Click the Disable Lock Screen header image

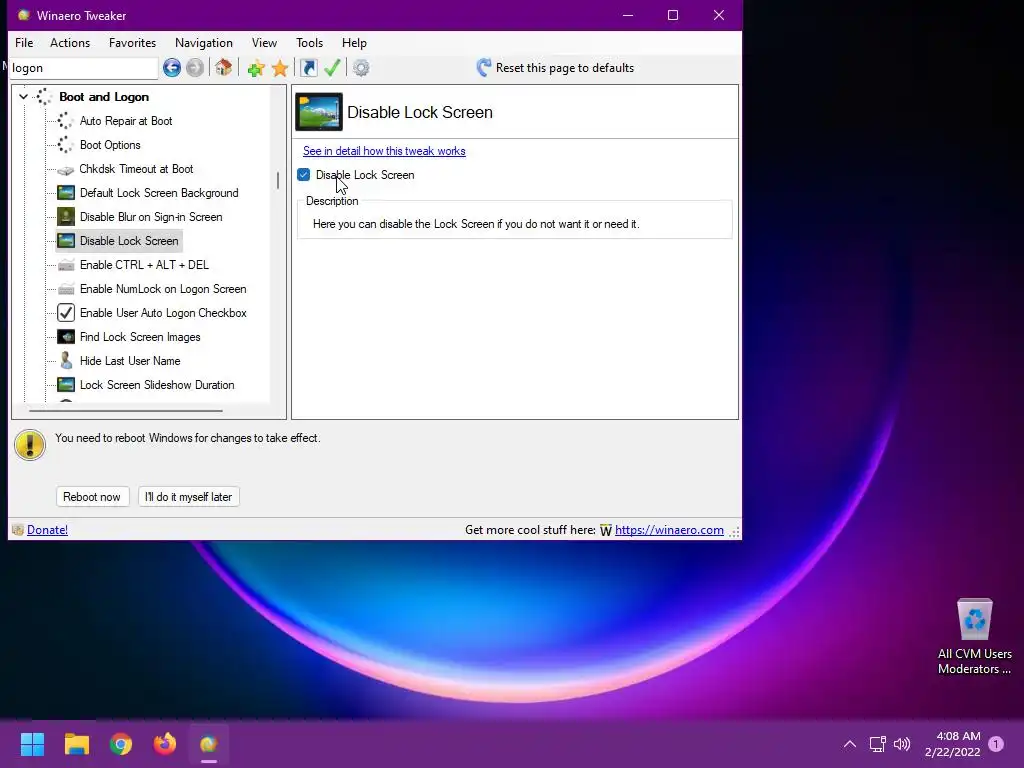pyautogui.click(x=319, y=112)
